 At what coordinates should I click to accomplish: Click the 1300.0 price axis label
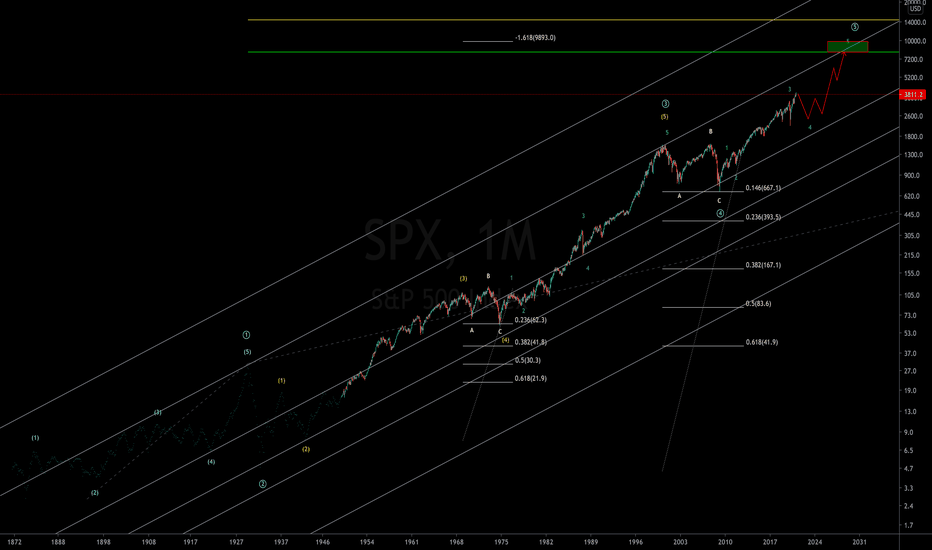pyautogui.click(x=913, y=155)
